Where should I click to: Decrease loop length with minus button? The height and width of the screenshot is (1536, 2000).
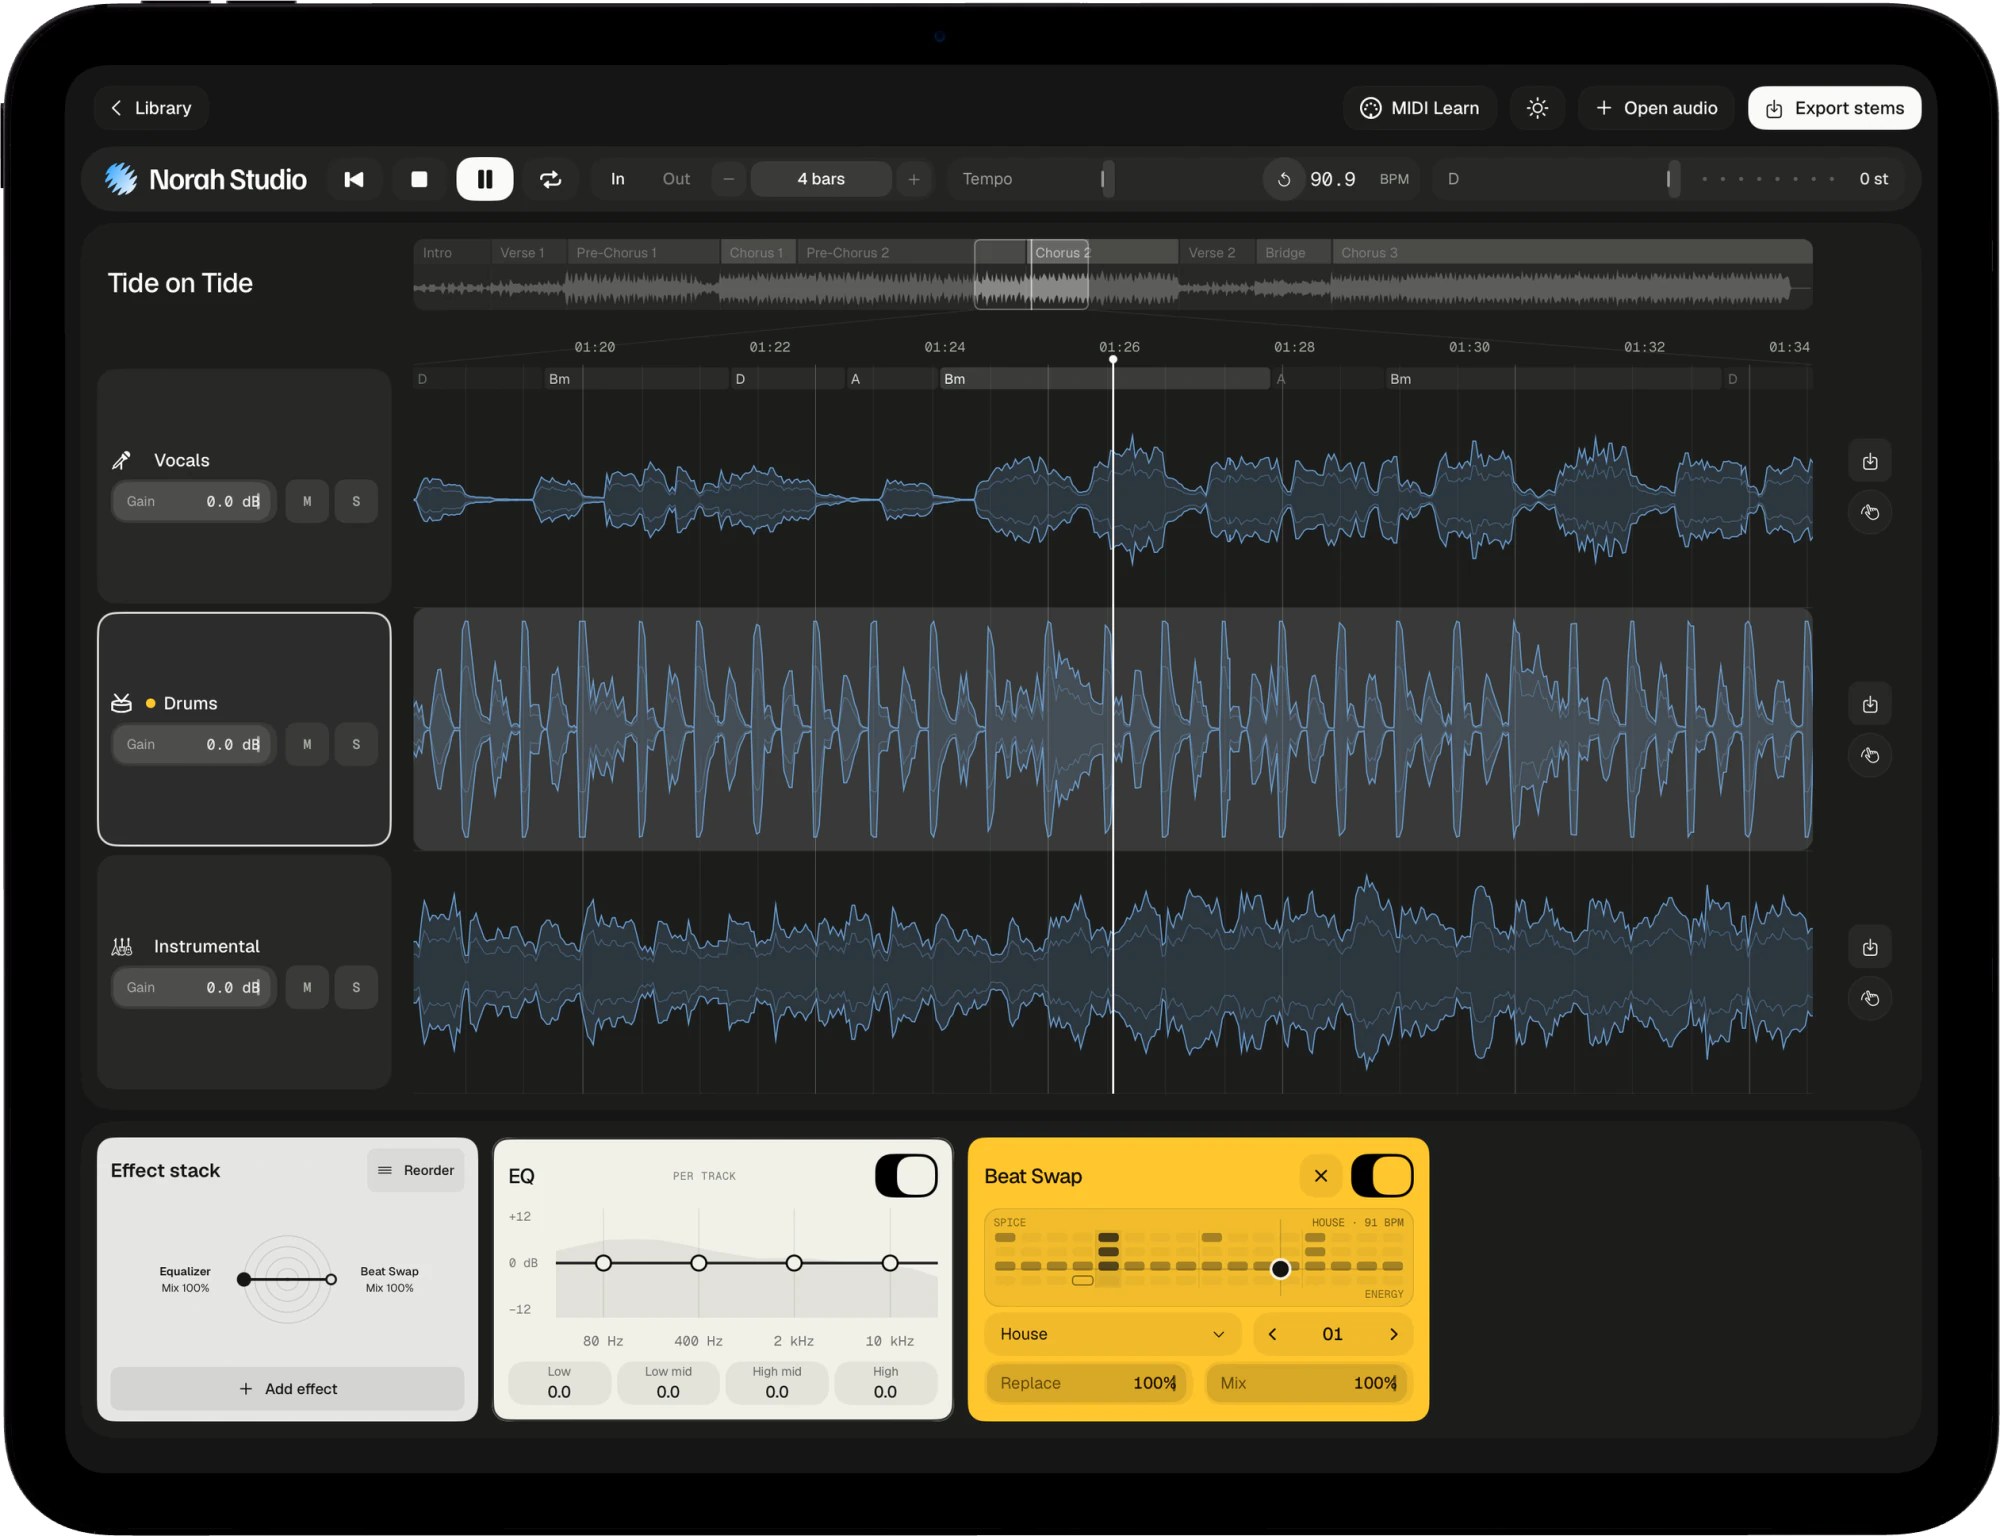point(729,179)
